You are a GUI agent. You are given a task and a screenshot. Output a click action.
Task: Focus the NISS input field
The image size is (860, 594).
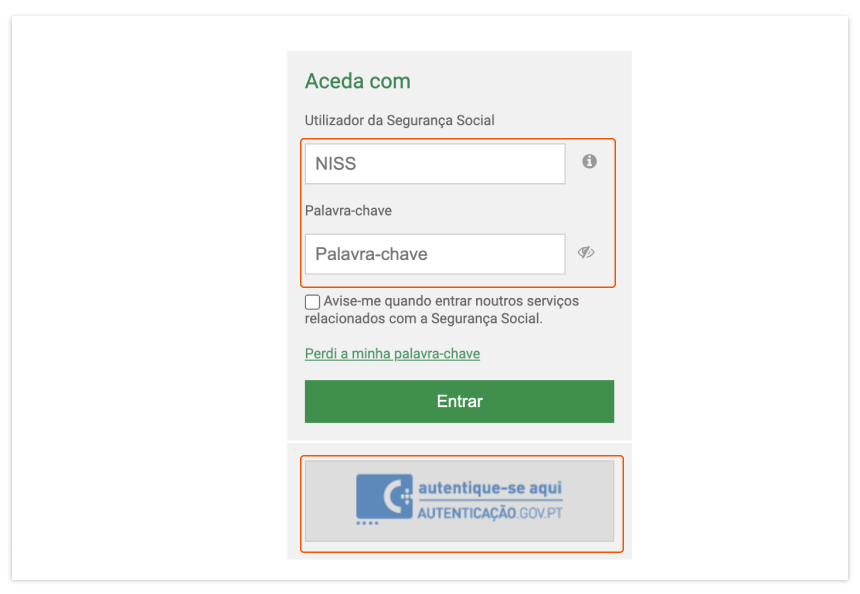(435, 163)
